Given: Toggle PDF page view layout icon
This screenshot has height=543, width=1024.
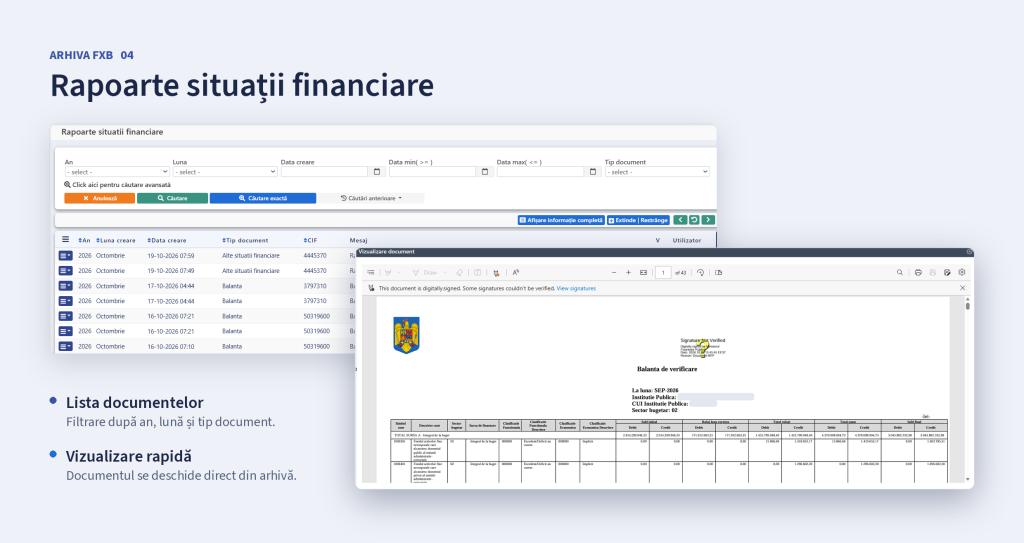Looking at the screenshot, I should (x=718, y=272).
